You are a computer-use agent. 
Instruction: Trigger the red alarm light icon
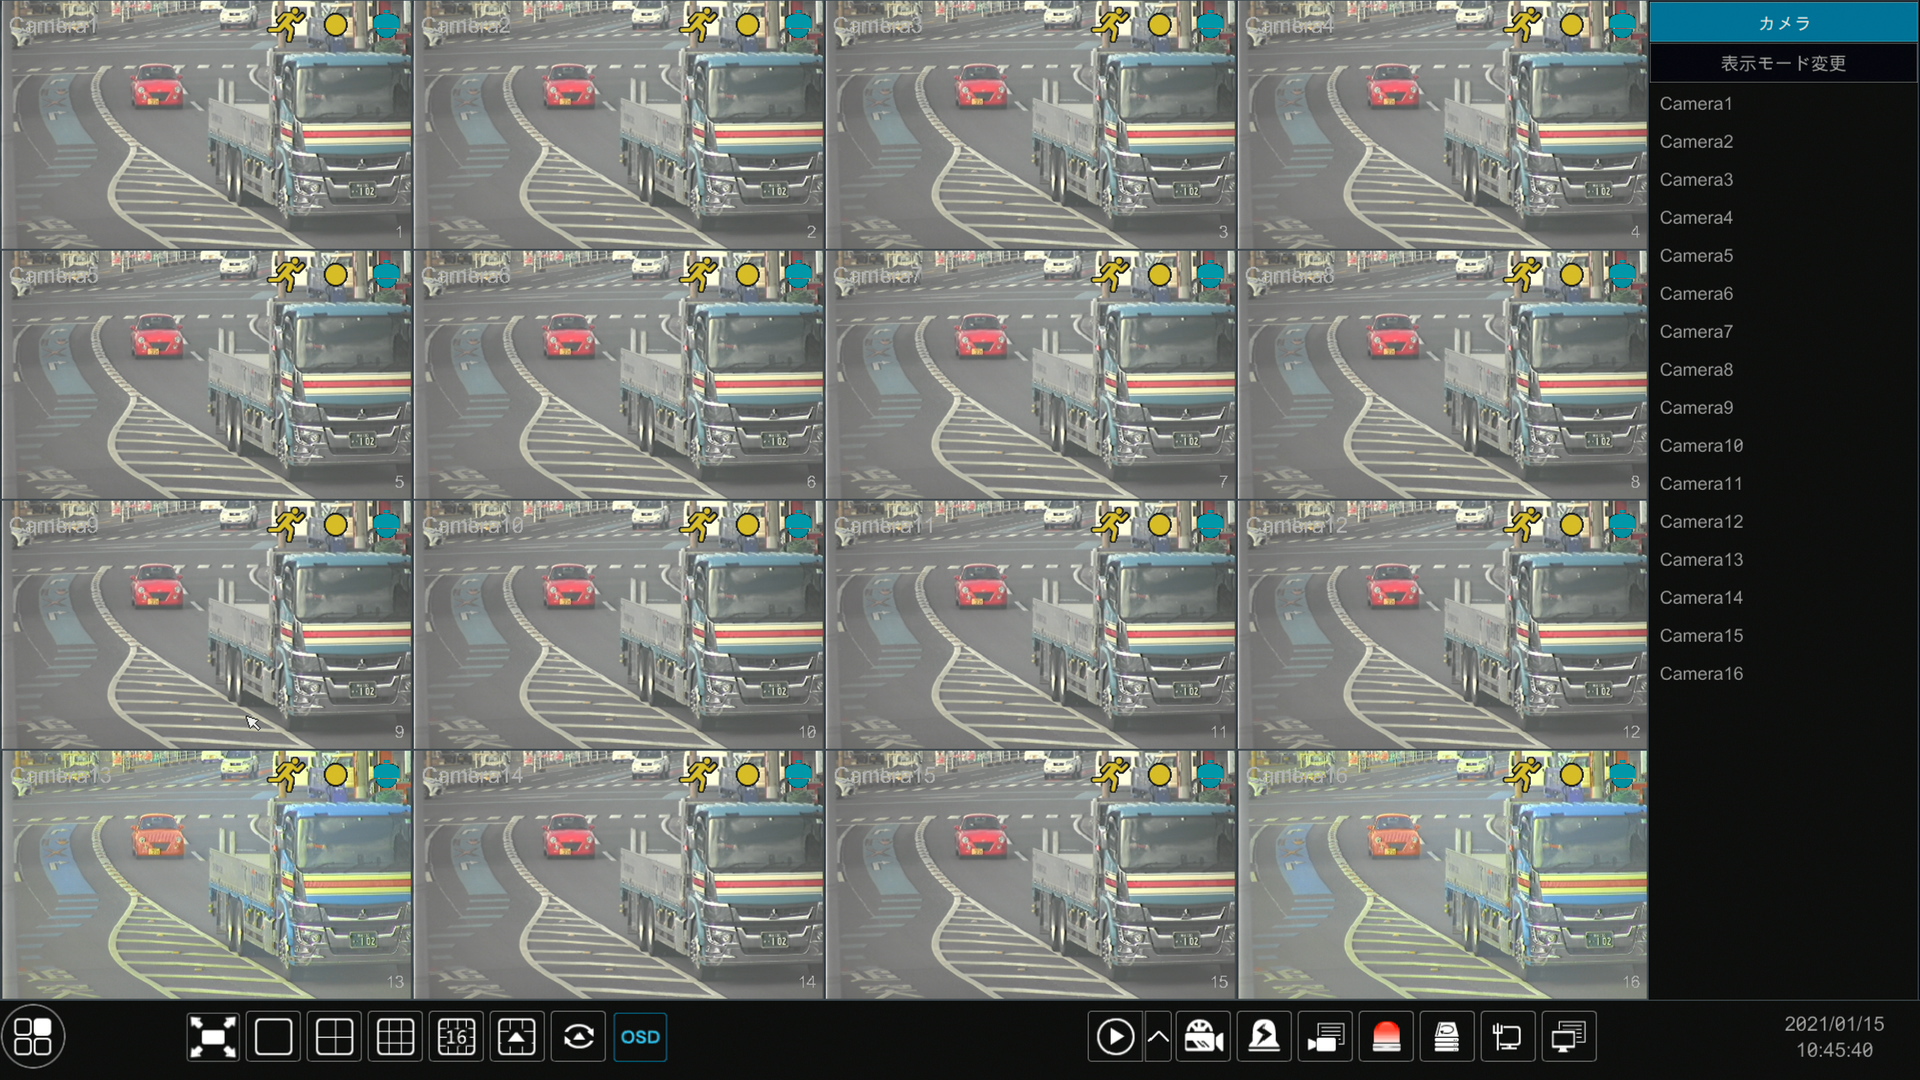click(x=1386, y=1037)
